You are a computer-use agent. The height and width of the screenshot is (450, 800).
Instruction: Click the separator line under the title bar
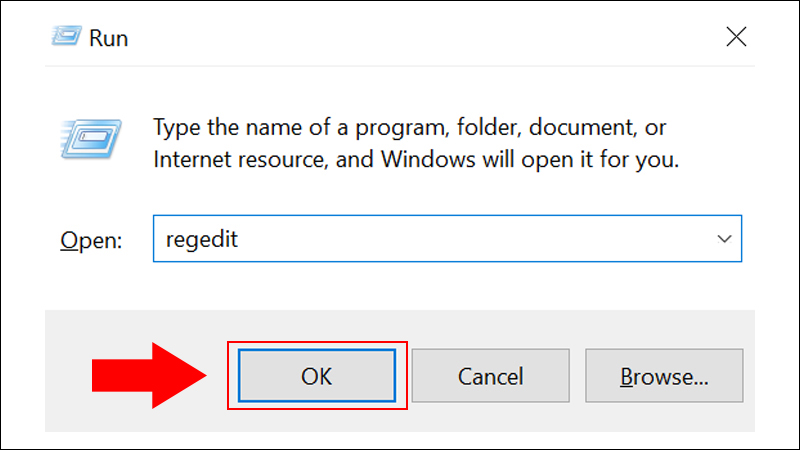tap(399, 66)
